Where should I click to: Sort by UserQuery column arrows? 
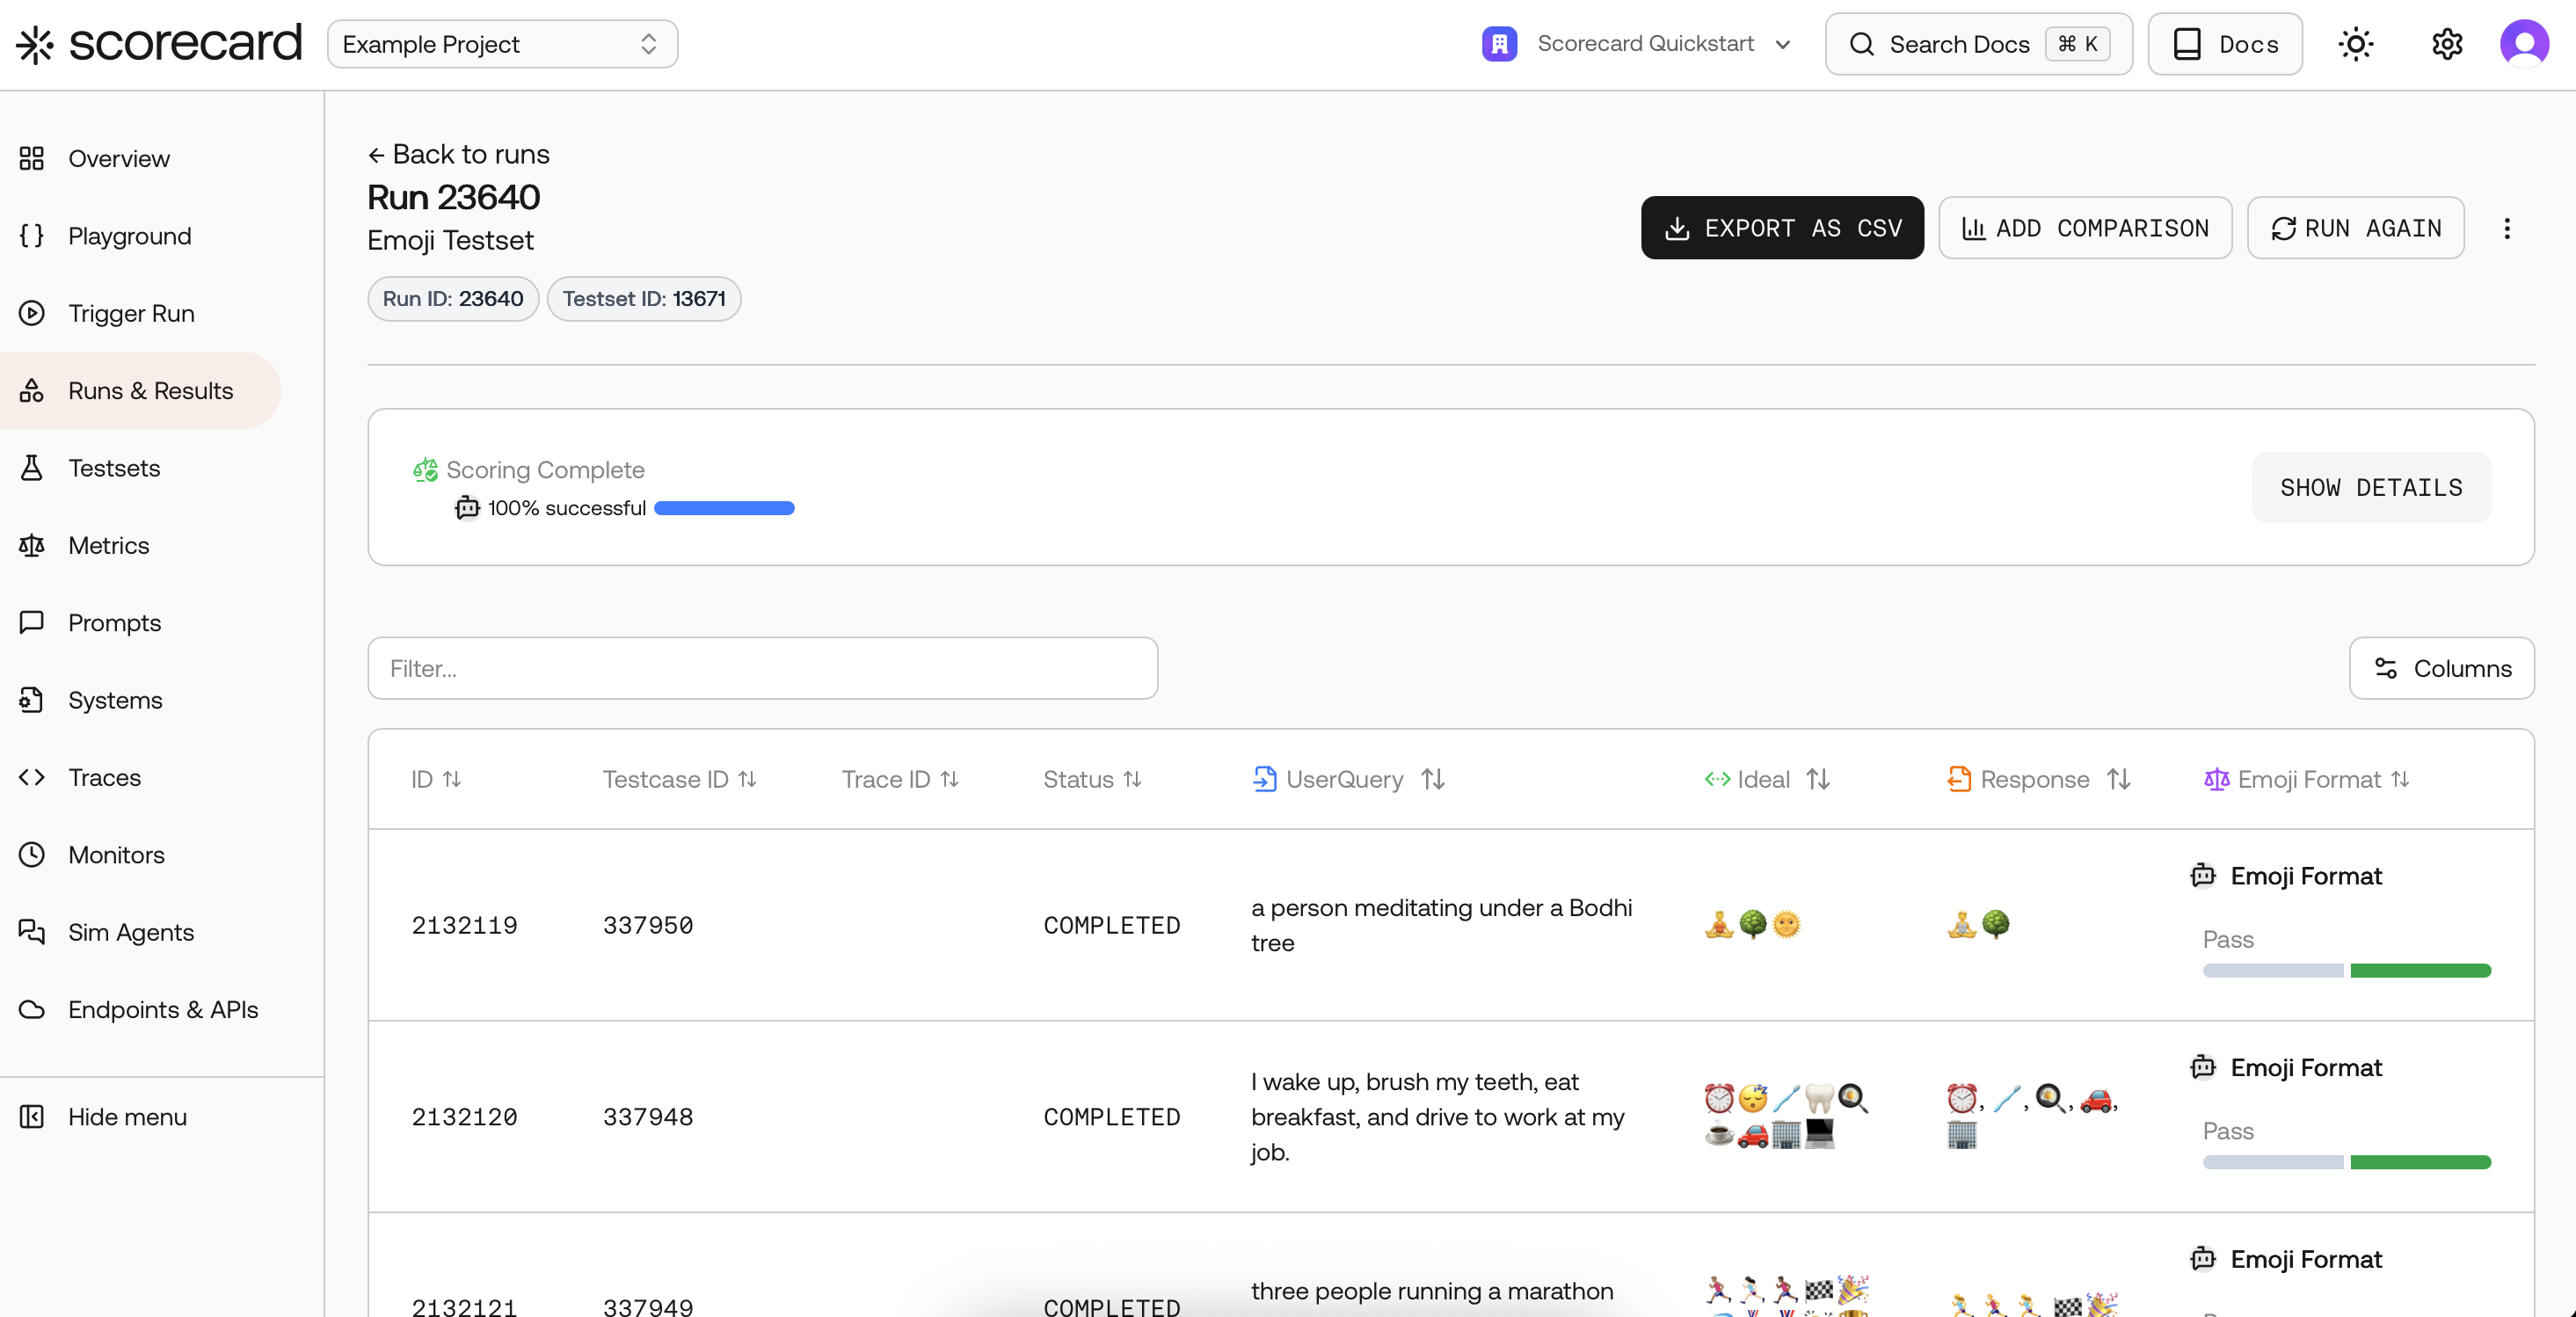click(1433, 779)
